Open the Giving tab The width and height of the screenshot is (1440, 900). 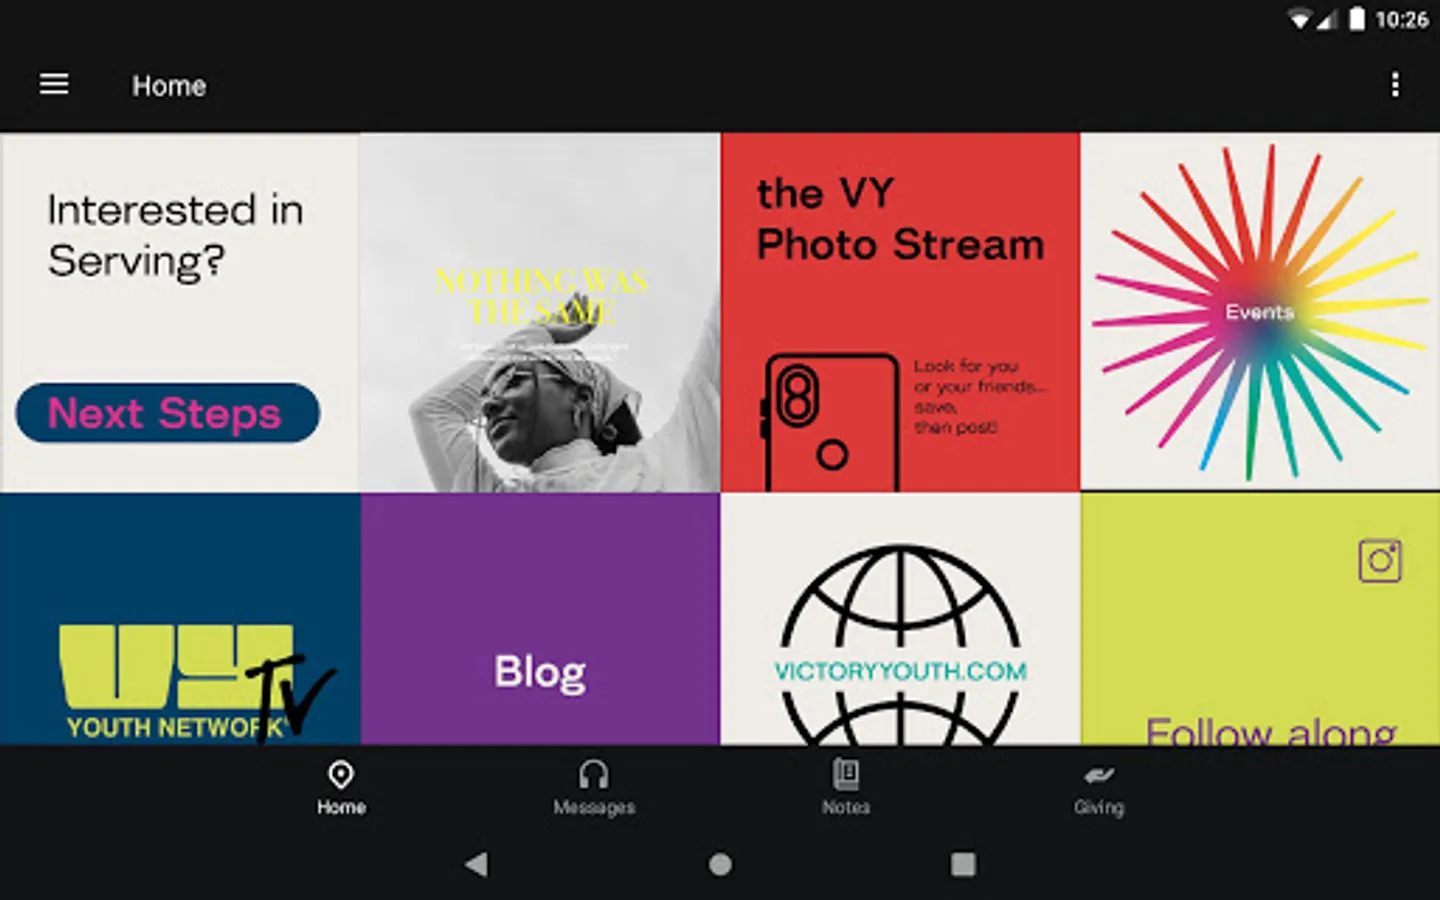click(x=1099, y=790)
